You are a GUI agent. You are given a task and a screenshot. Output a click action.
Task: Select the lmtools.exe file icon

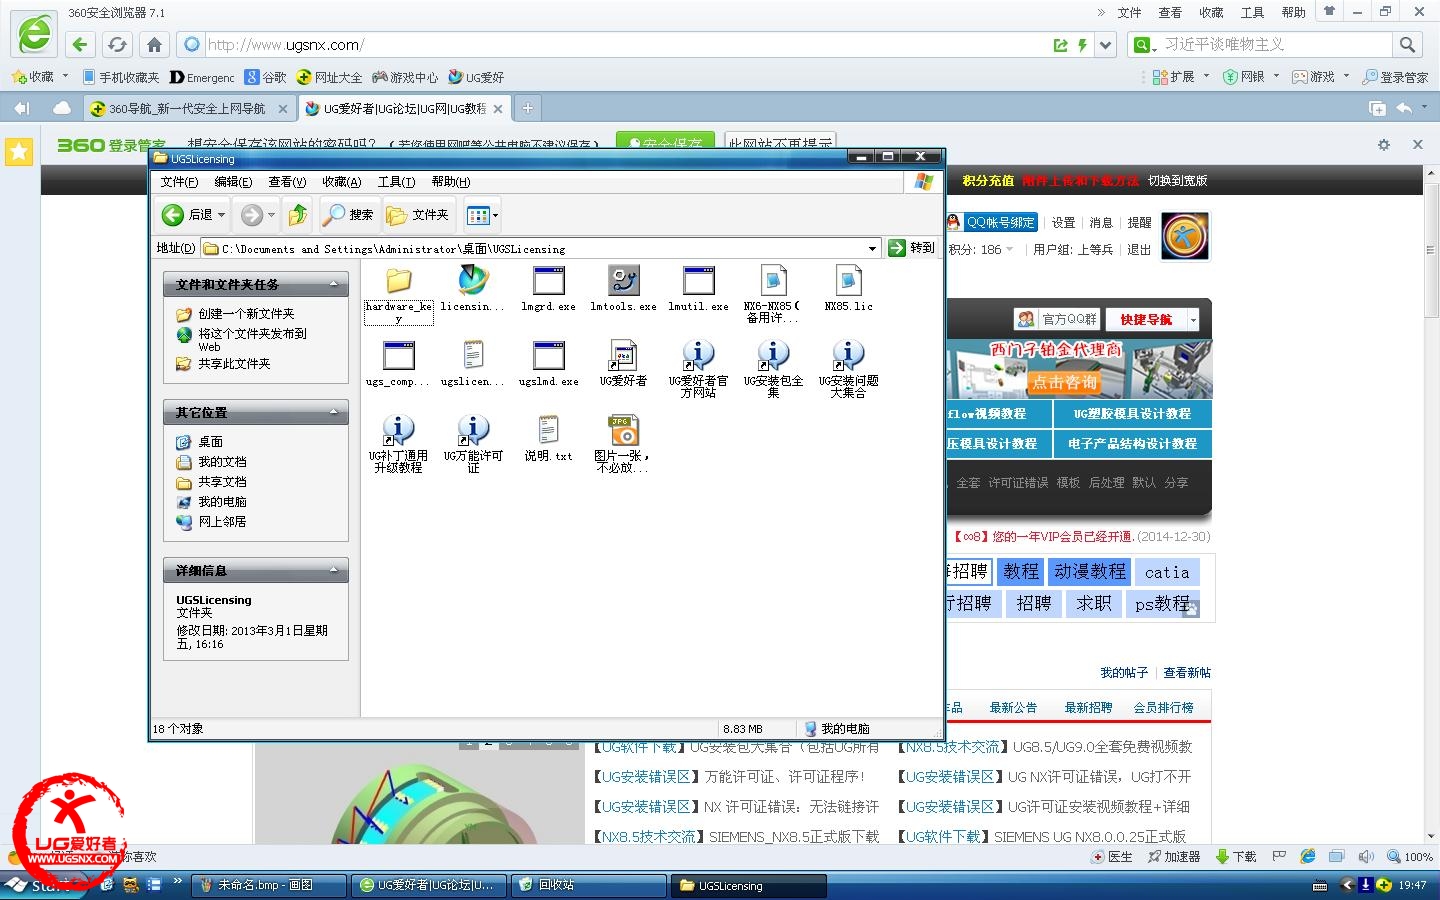pyautogui.click(x=623, y=281)
